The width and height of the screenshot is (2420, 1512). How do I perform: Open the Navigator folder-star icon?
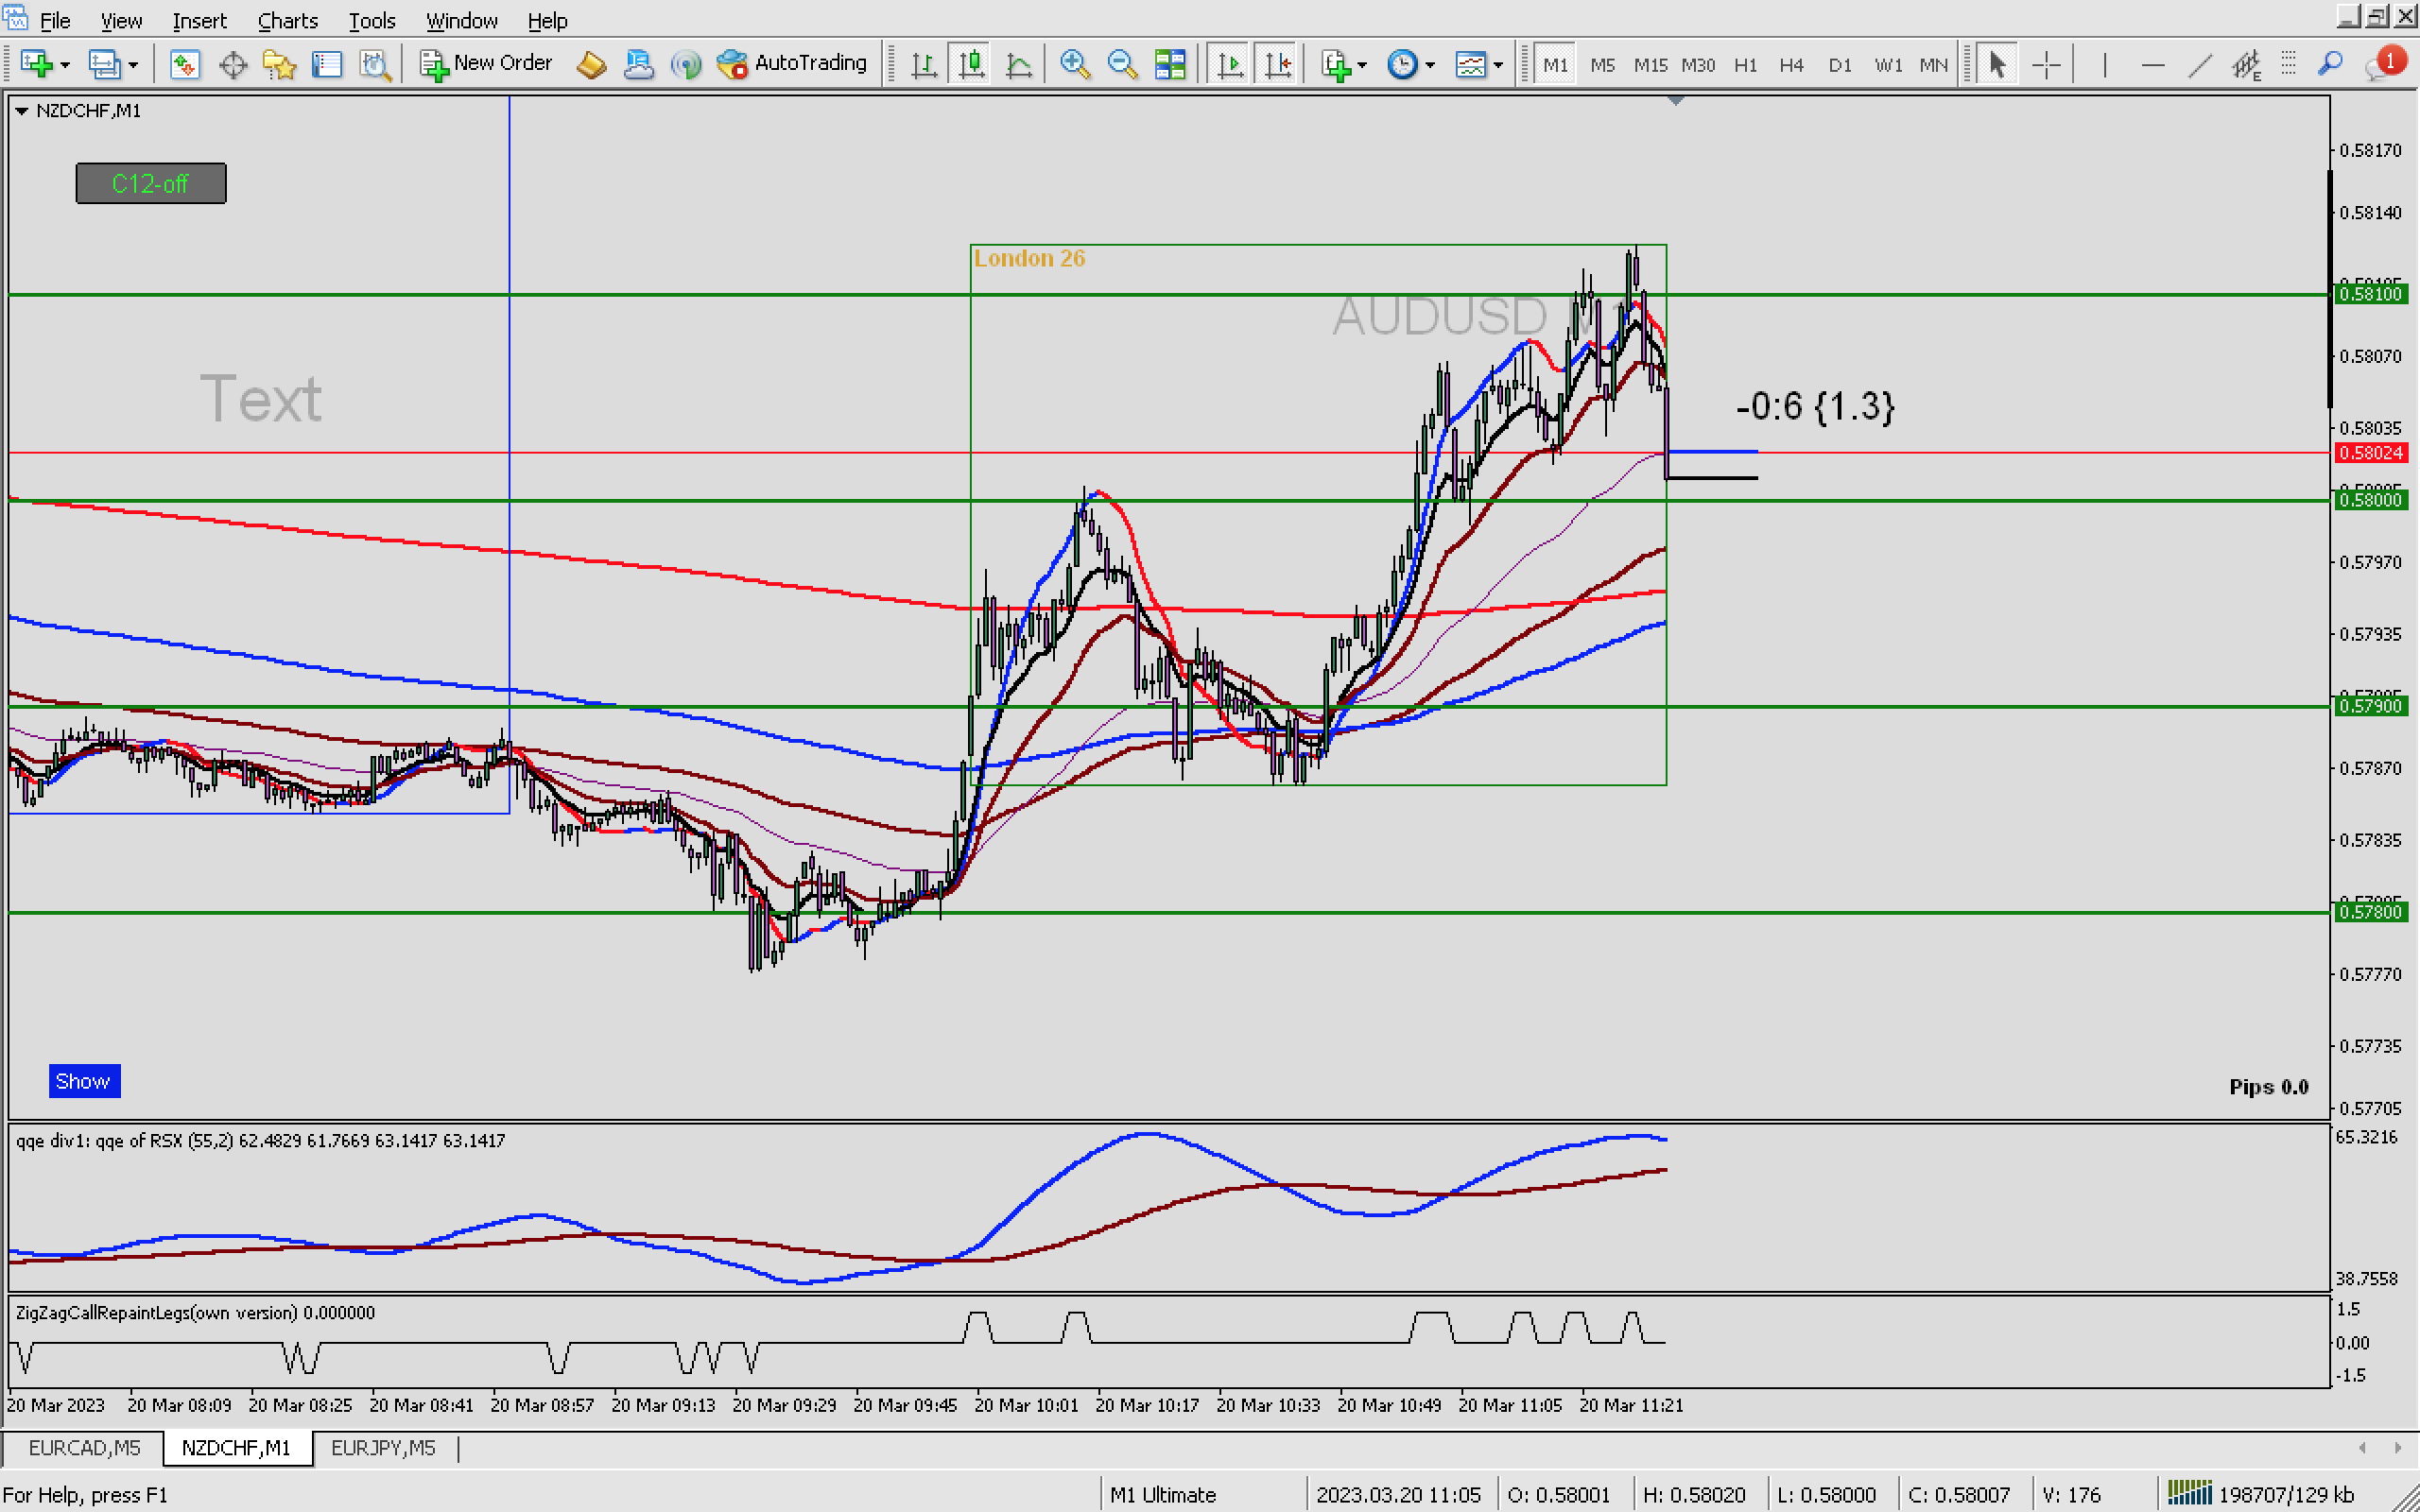pyautogui.click(x=279, y=65)
